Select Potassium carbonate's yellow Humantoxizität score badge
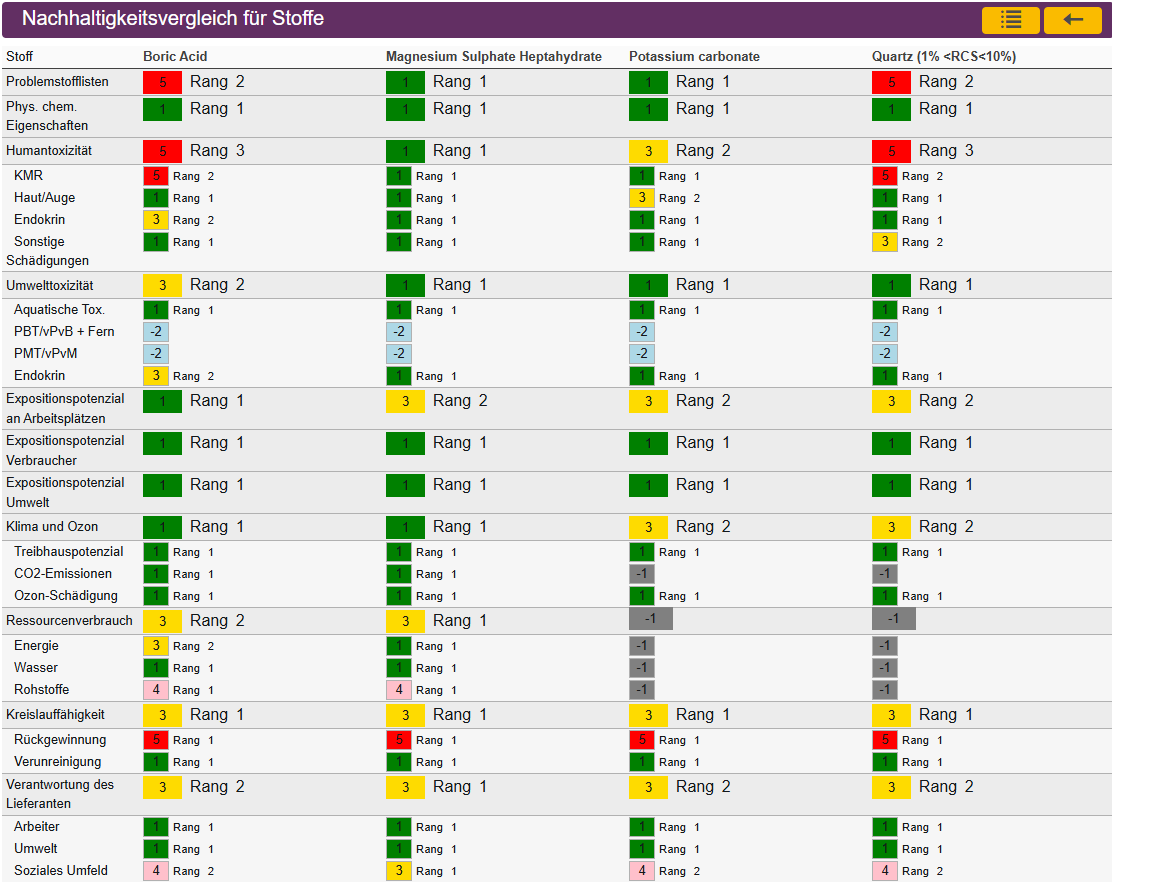 [x=648, y=151]
